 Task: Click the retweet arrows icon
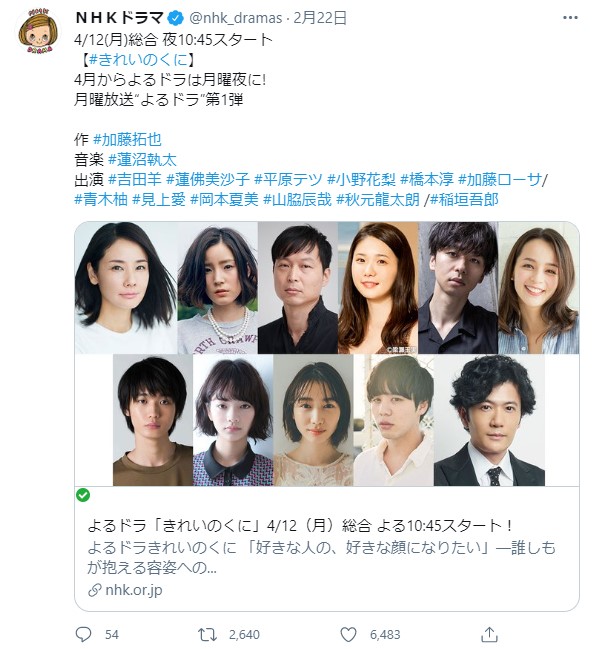point(207,634)
